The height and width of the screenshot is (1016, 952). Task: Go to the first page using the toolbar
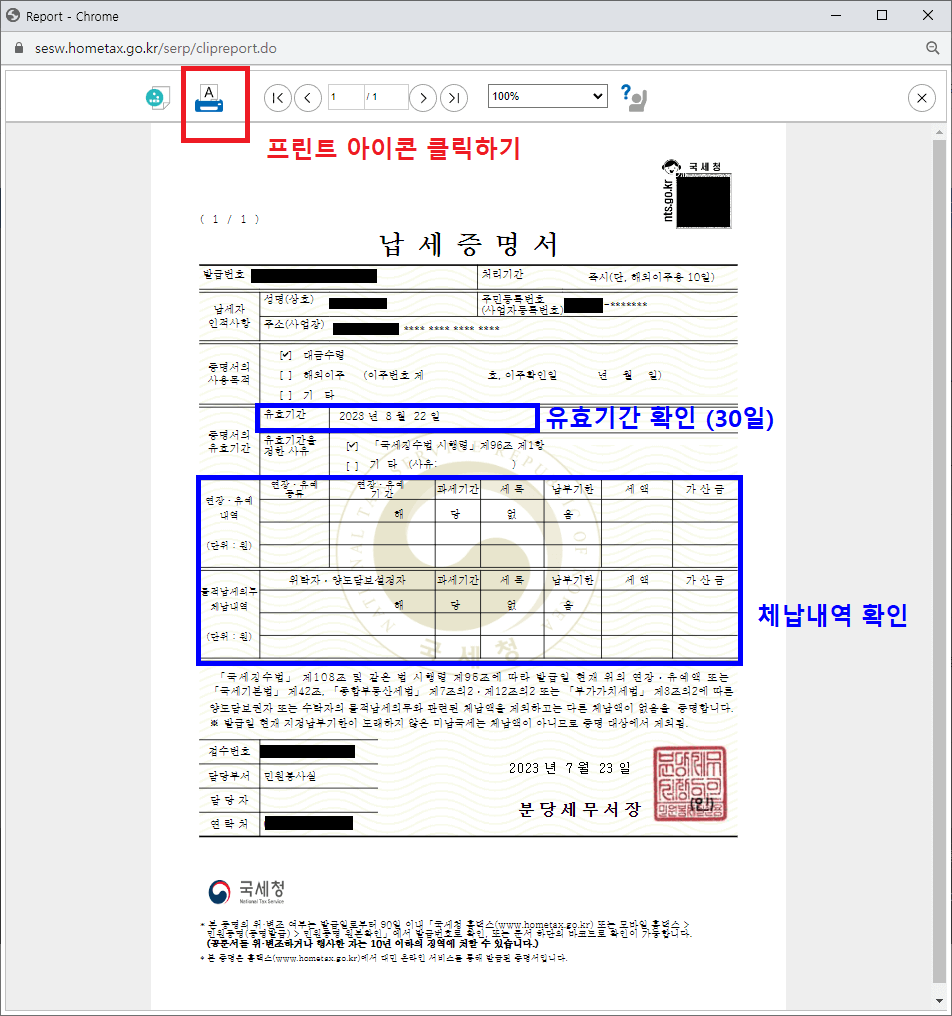(277, 97)
